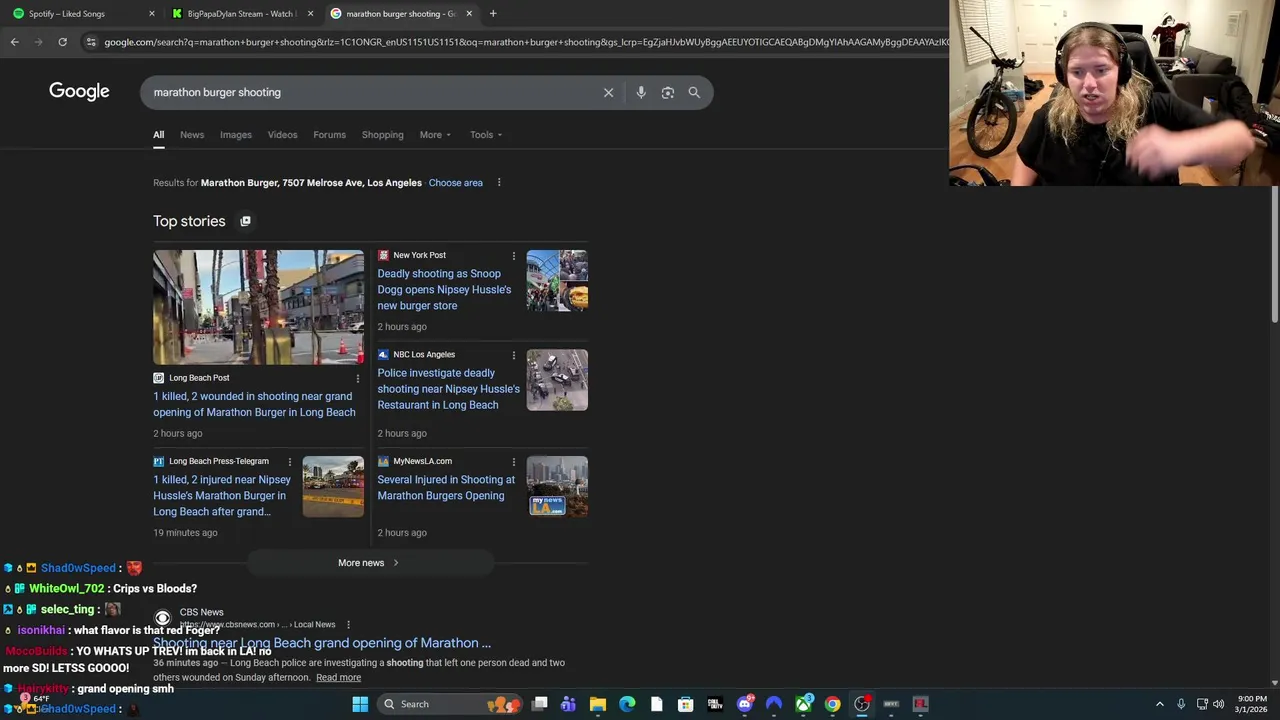
Task: Open options for the New York Post story
Action: click(x=514, y=256)
